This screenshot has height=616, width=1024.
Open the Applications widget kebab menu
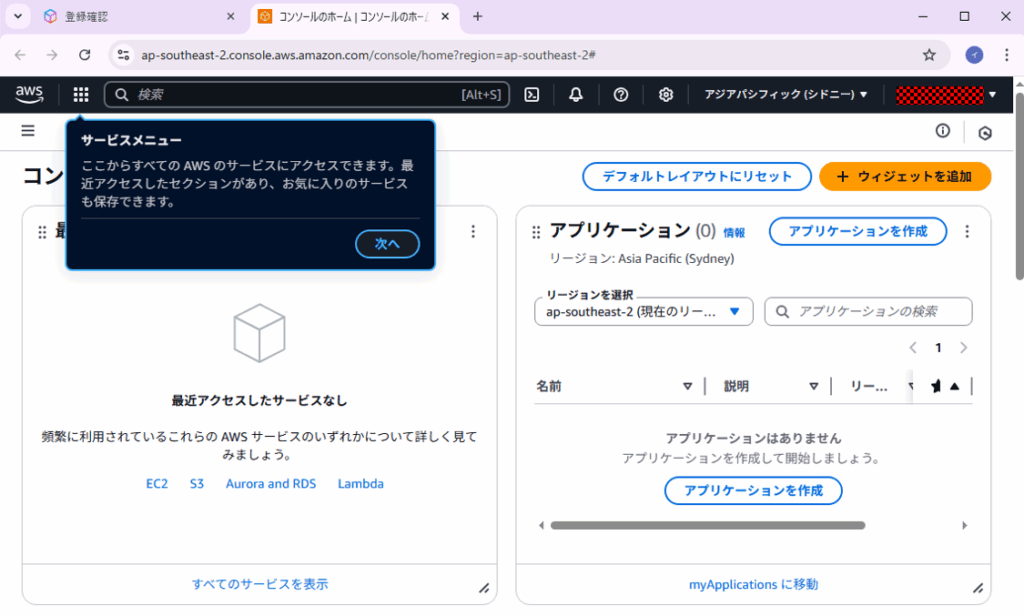click(x=966, y=232)
